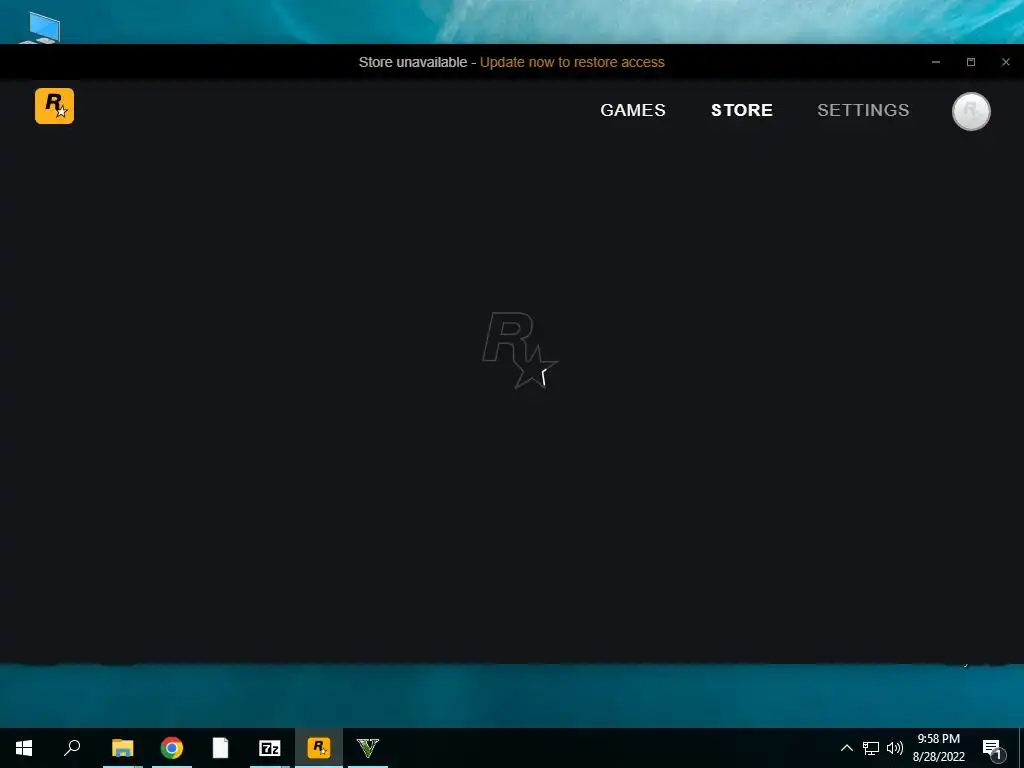Click 'Update now to restore access' link
The image size is (1024, 768).
coord(572,62)
